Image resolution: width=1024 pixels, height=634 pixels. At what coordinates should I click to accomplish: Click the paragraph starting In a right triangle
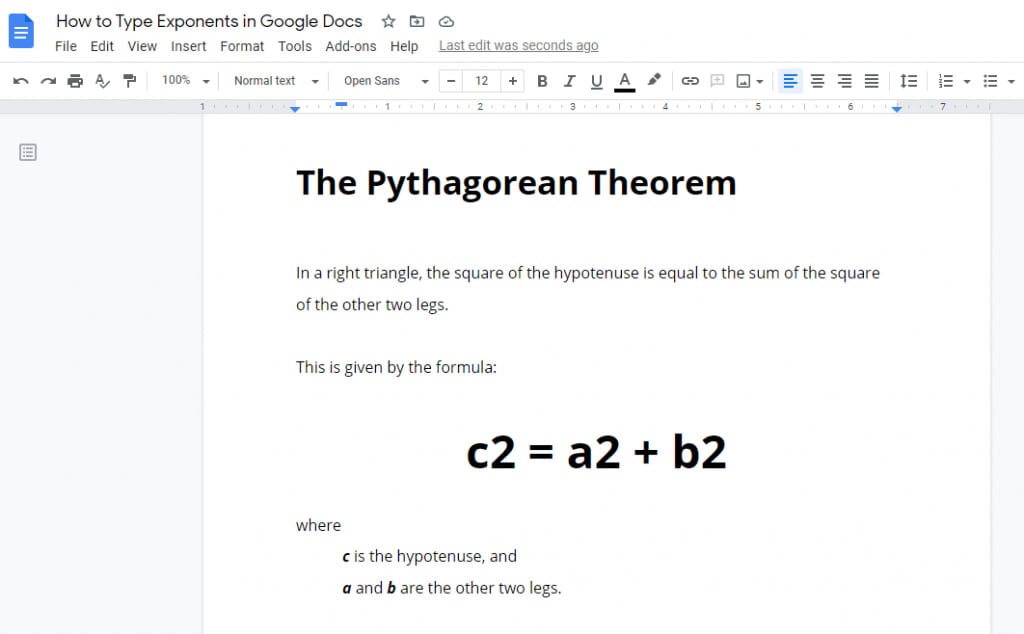coord(588,289)
